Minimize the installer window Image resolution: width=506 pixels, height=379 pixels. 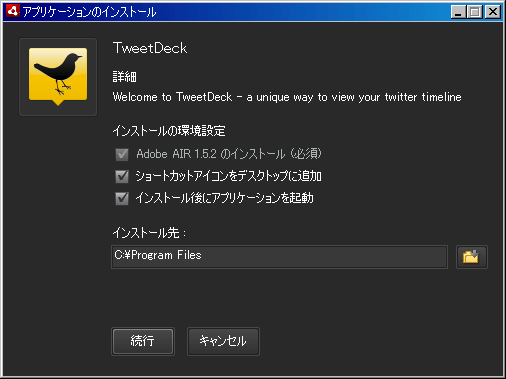click(x=459, y=12)
